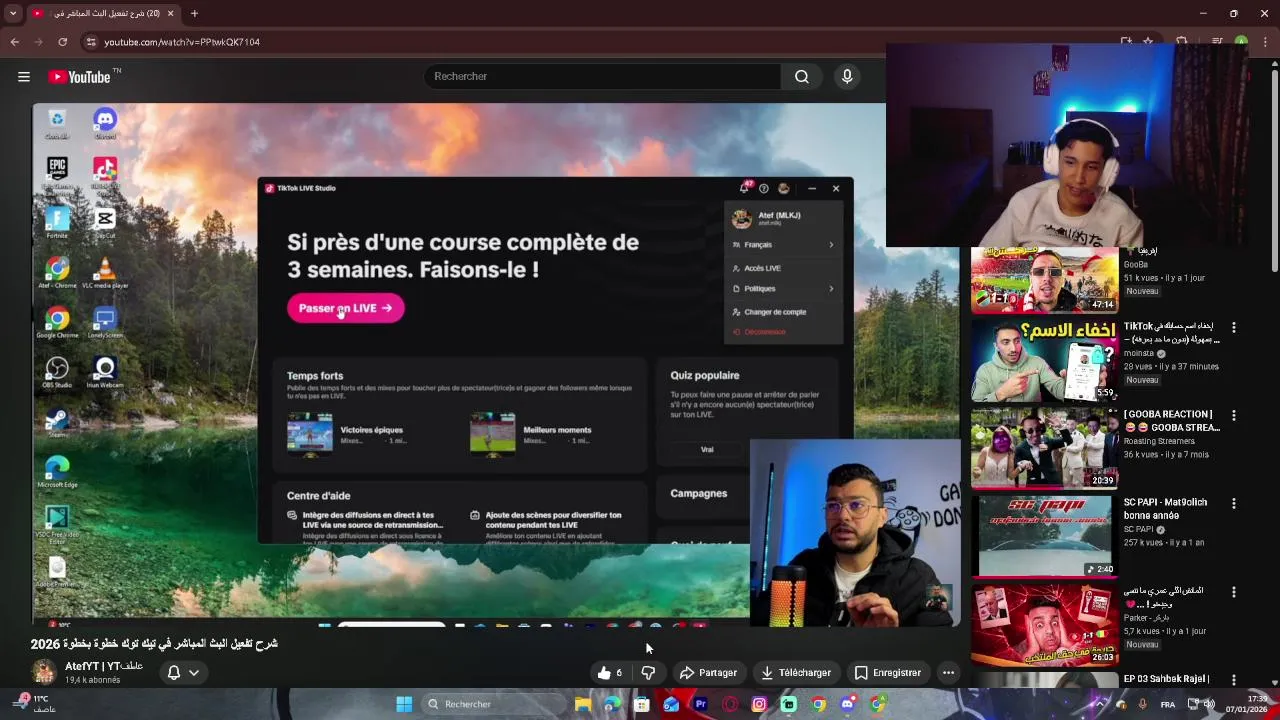Viewport: 1280px width, 720px height.
Task: Open Adobe Premiere Pro from the taskbar
Action: (x=700, y=704)
